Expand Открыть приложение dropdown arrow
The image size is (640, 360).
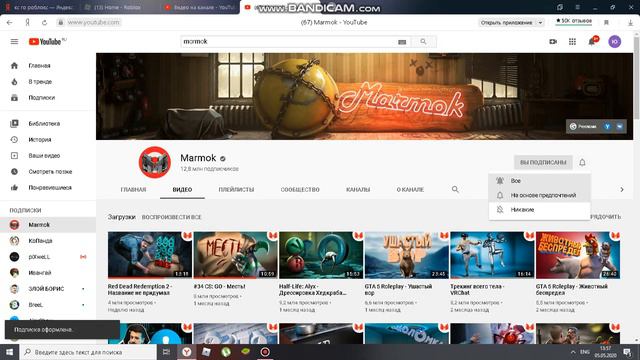pyautogui.click(x=540, y=23)
